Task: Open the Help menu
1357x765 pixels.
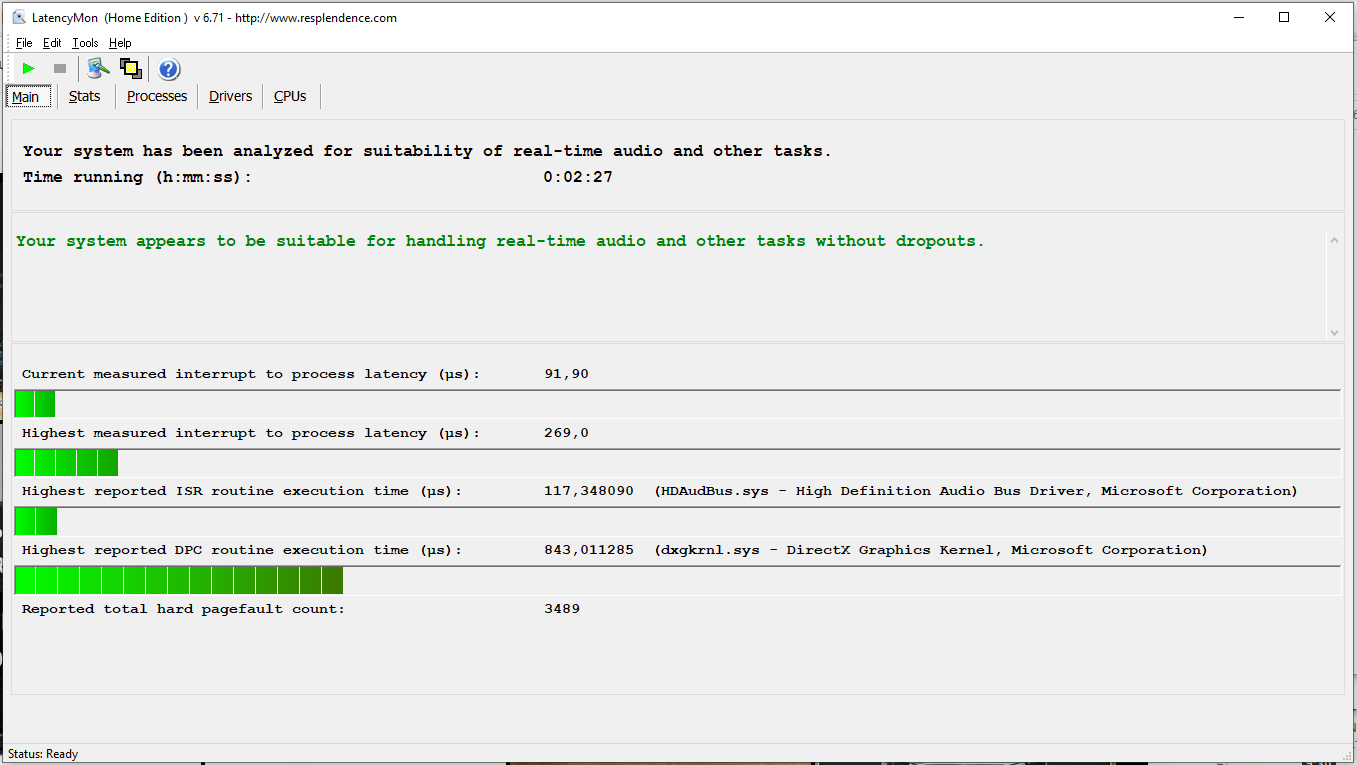Action: [x=120, y=43]
